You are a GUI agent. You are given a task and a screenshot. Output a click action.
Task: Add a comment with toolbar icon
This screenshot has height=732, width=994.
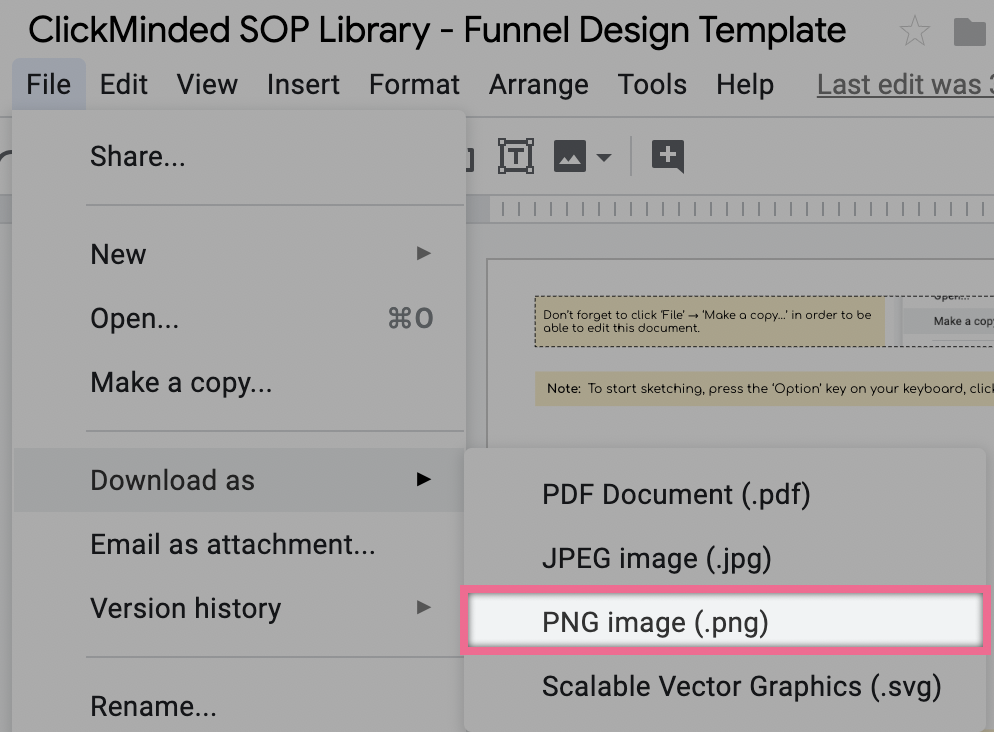(667, 156)
